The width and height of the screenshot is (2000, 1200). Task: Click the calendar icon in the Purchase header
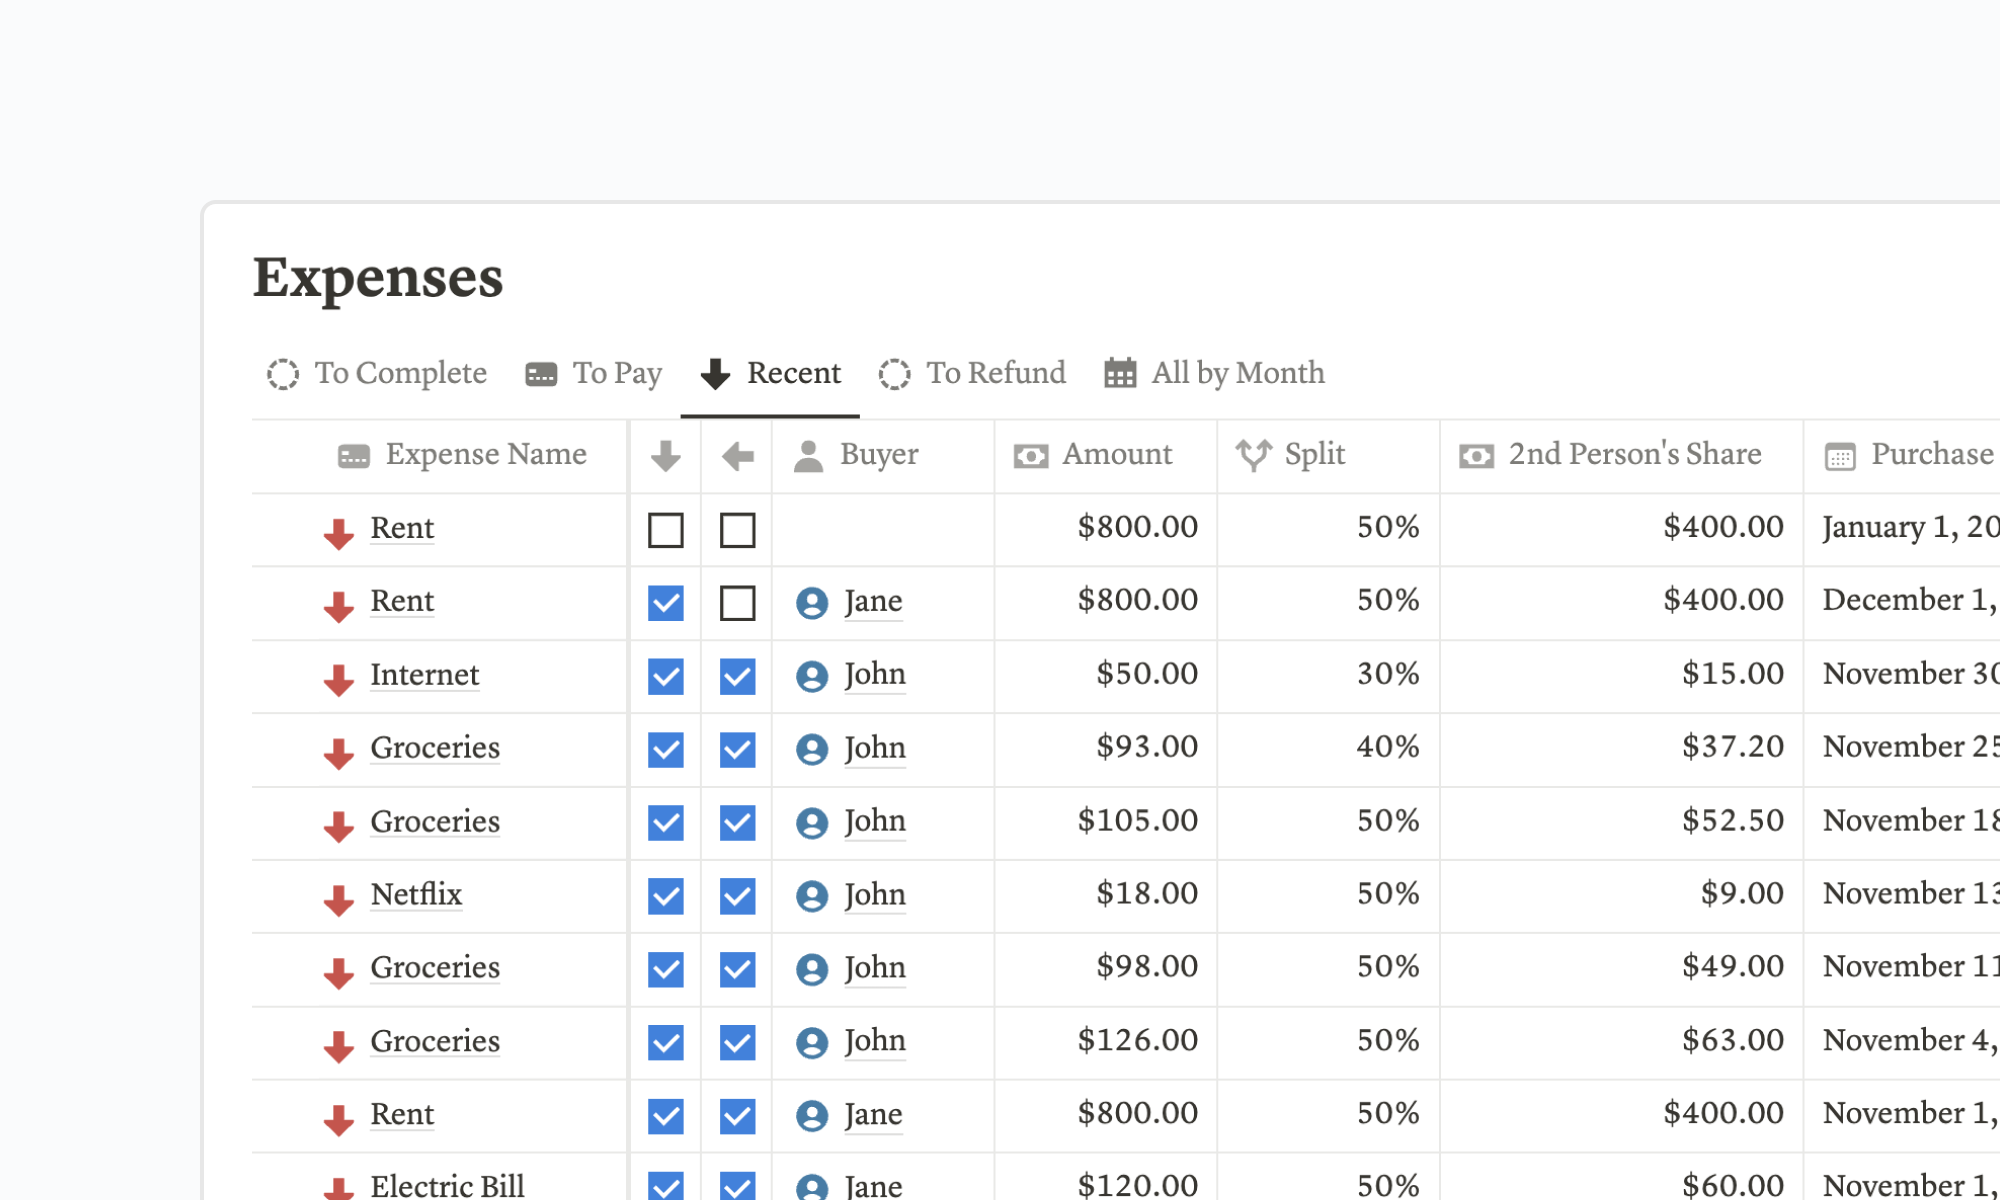1838,455
